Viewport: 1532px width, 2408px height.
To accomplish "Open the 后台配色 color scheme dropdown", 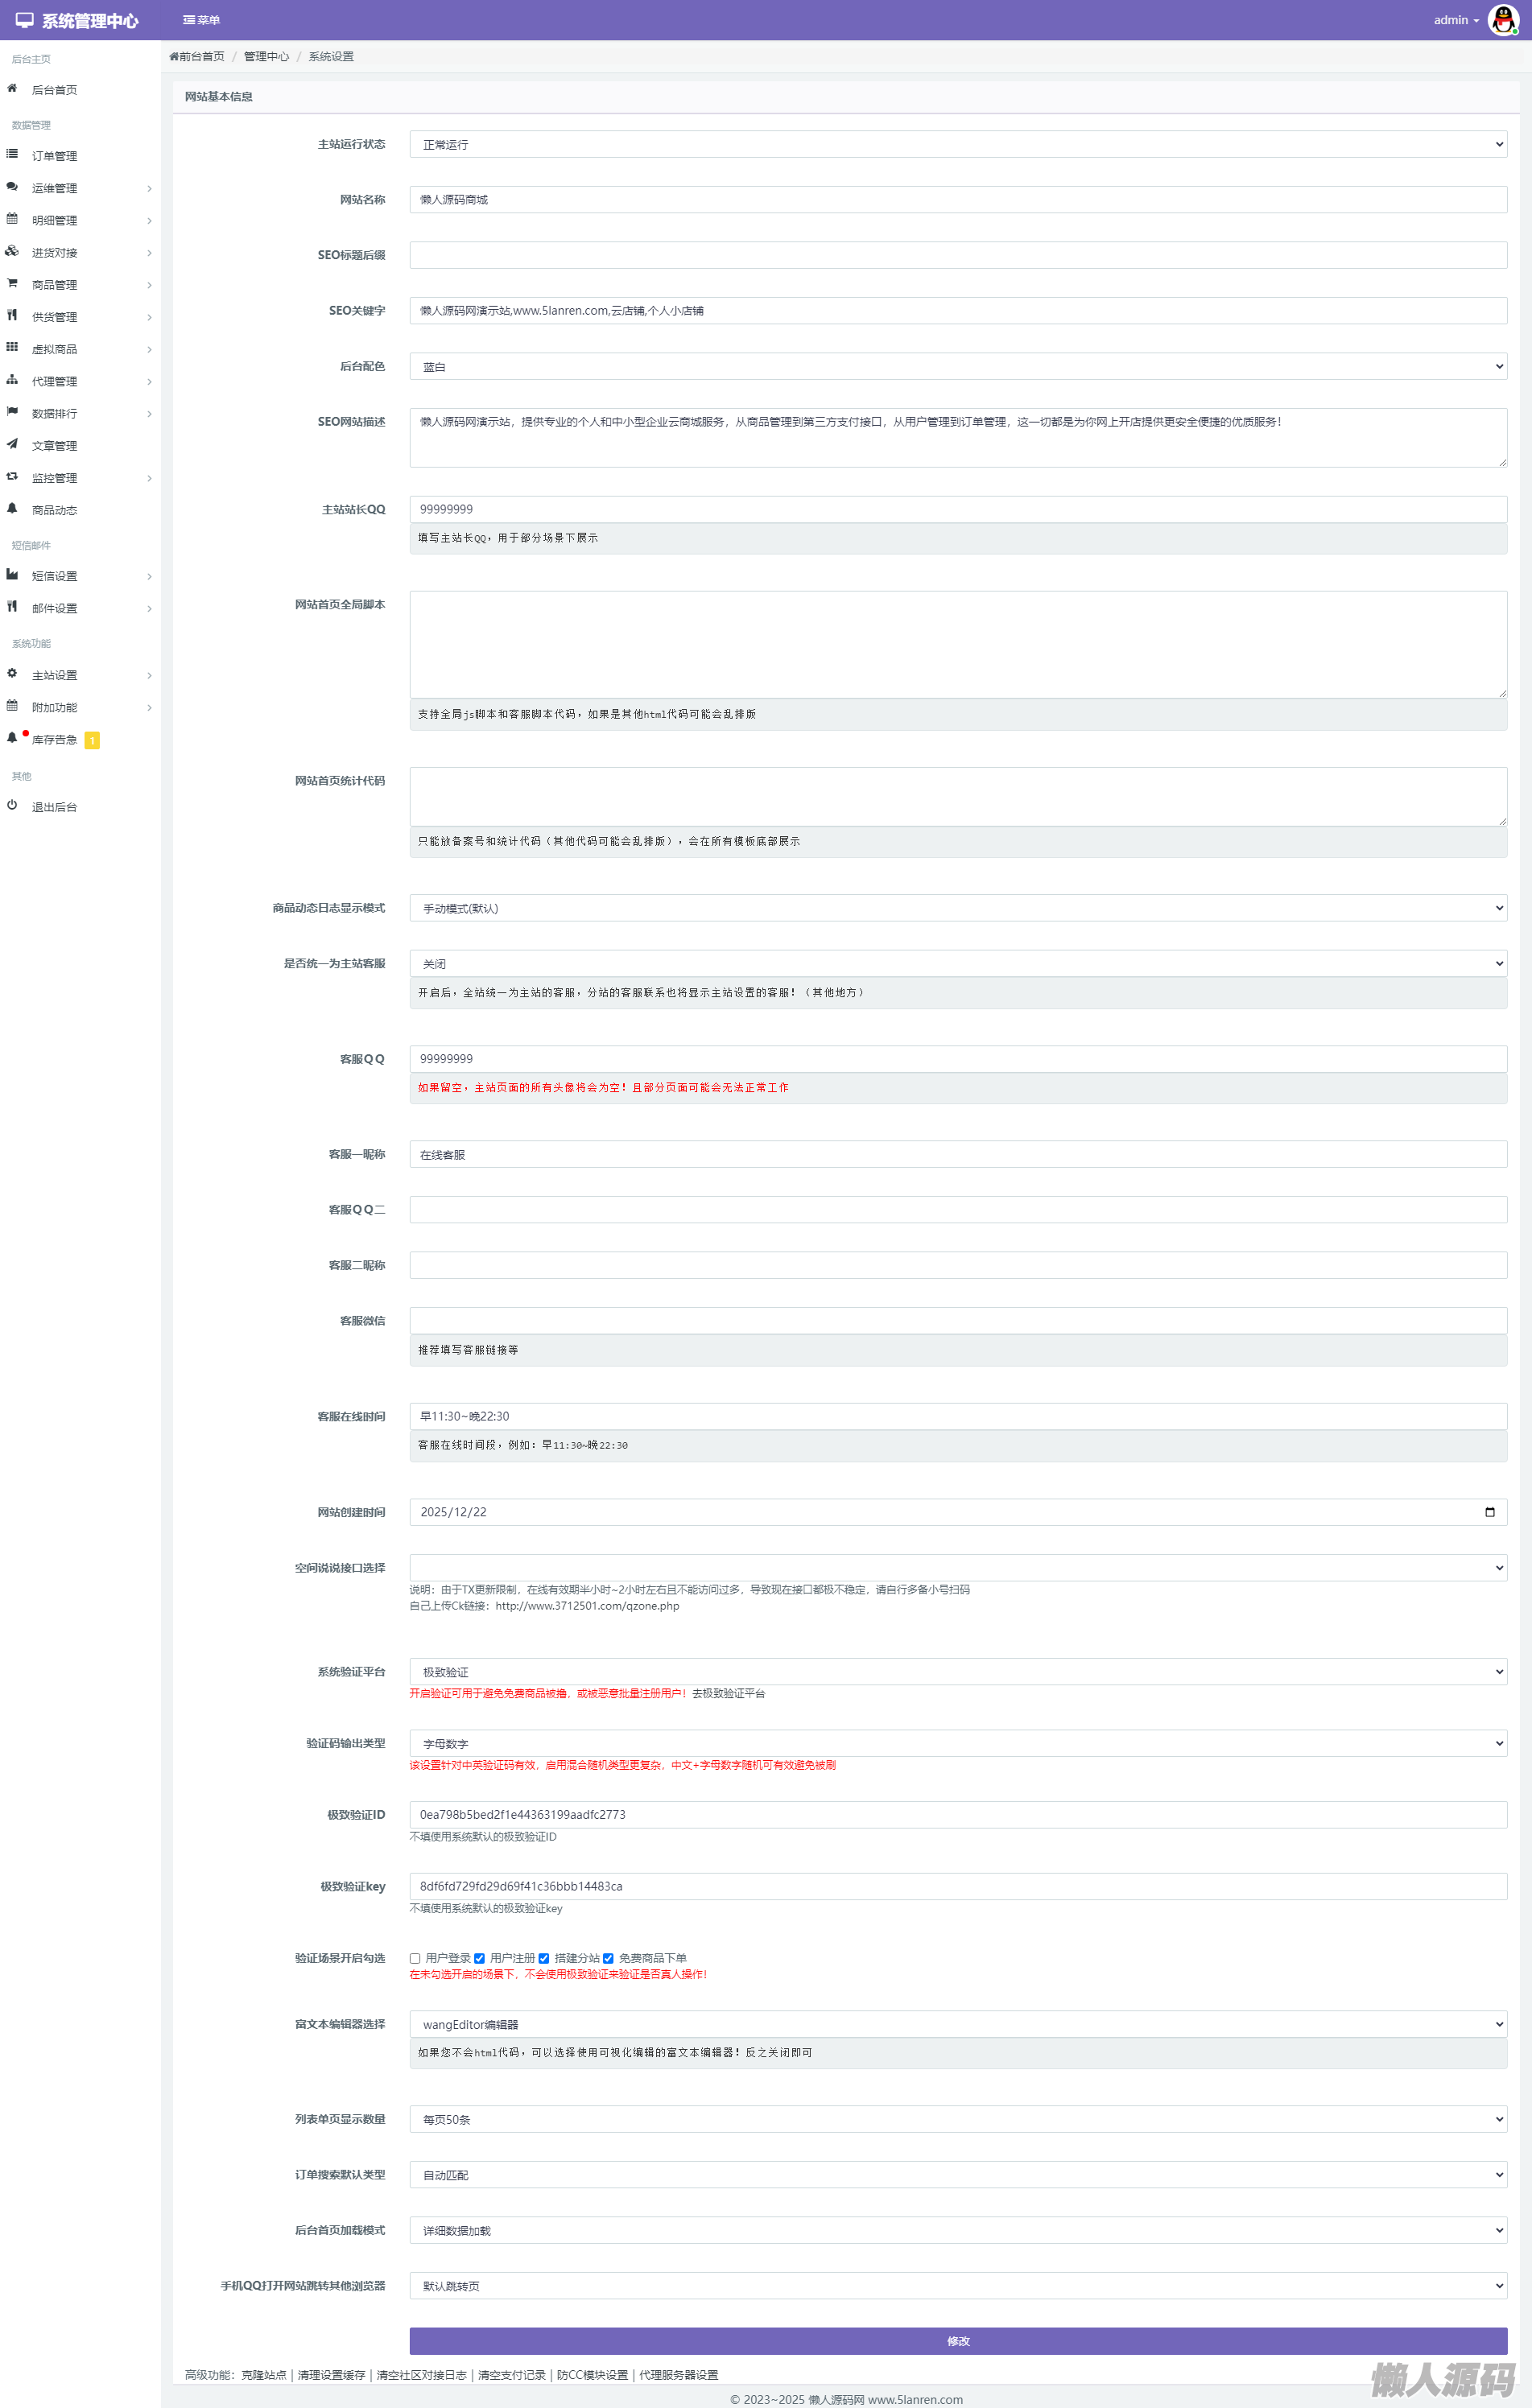I will tap(958, 366).
